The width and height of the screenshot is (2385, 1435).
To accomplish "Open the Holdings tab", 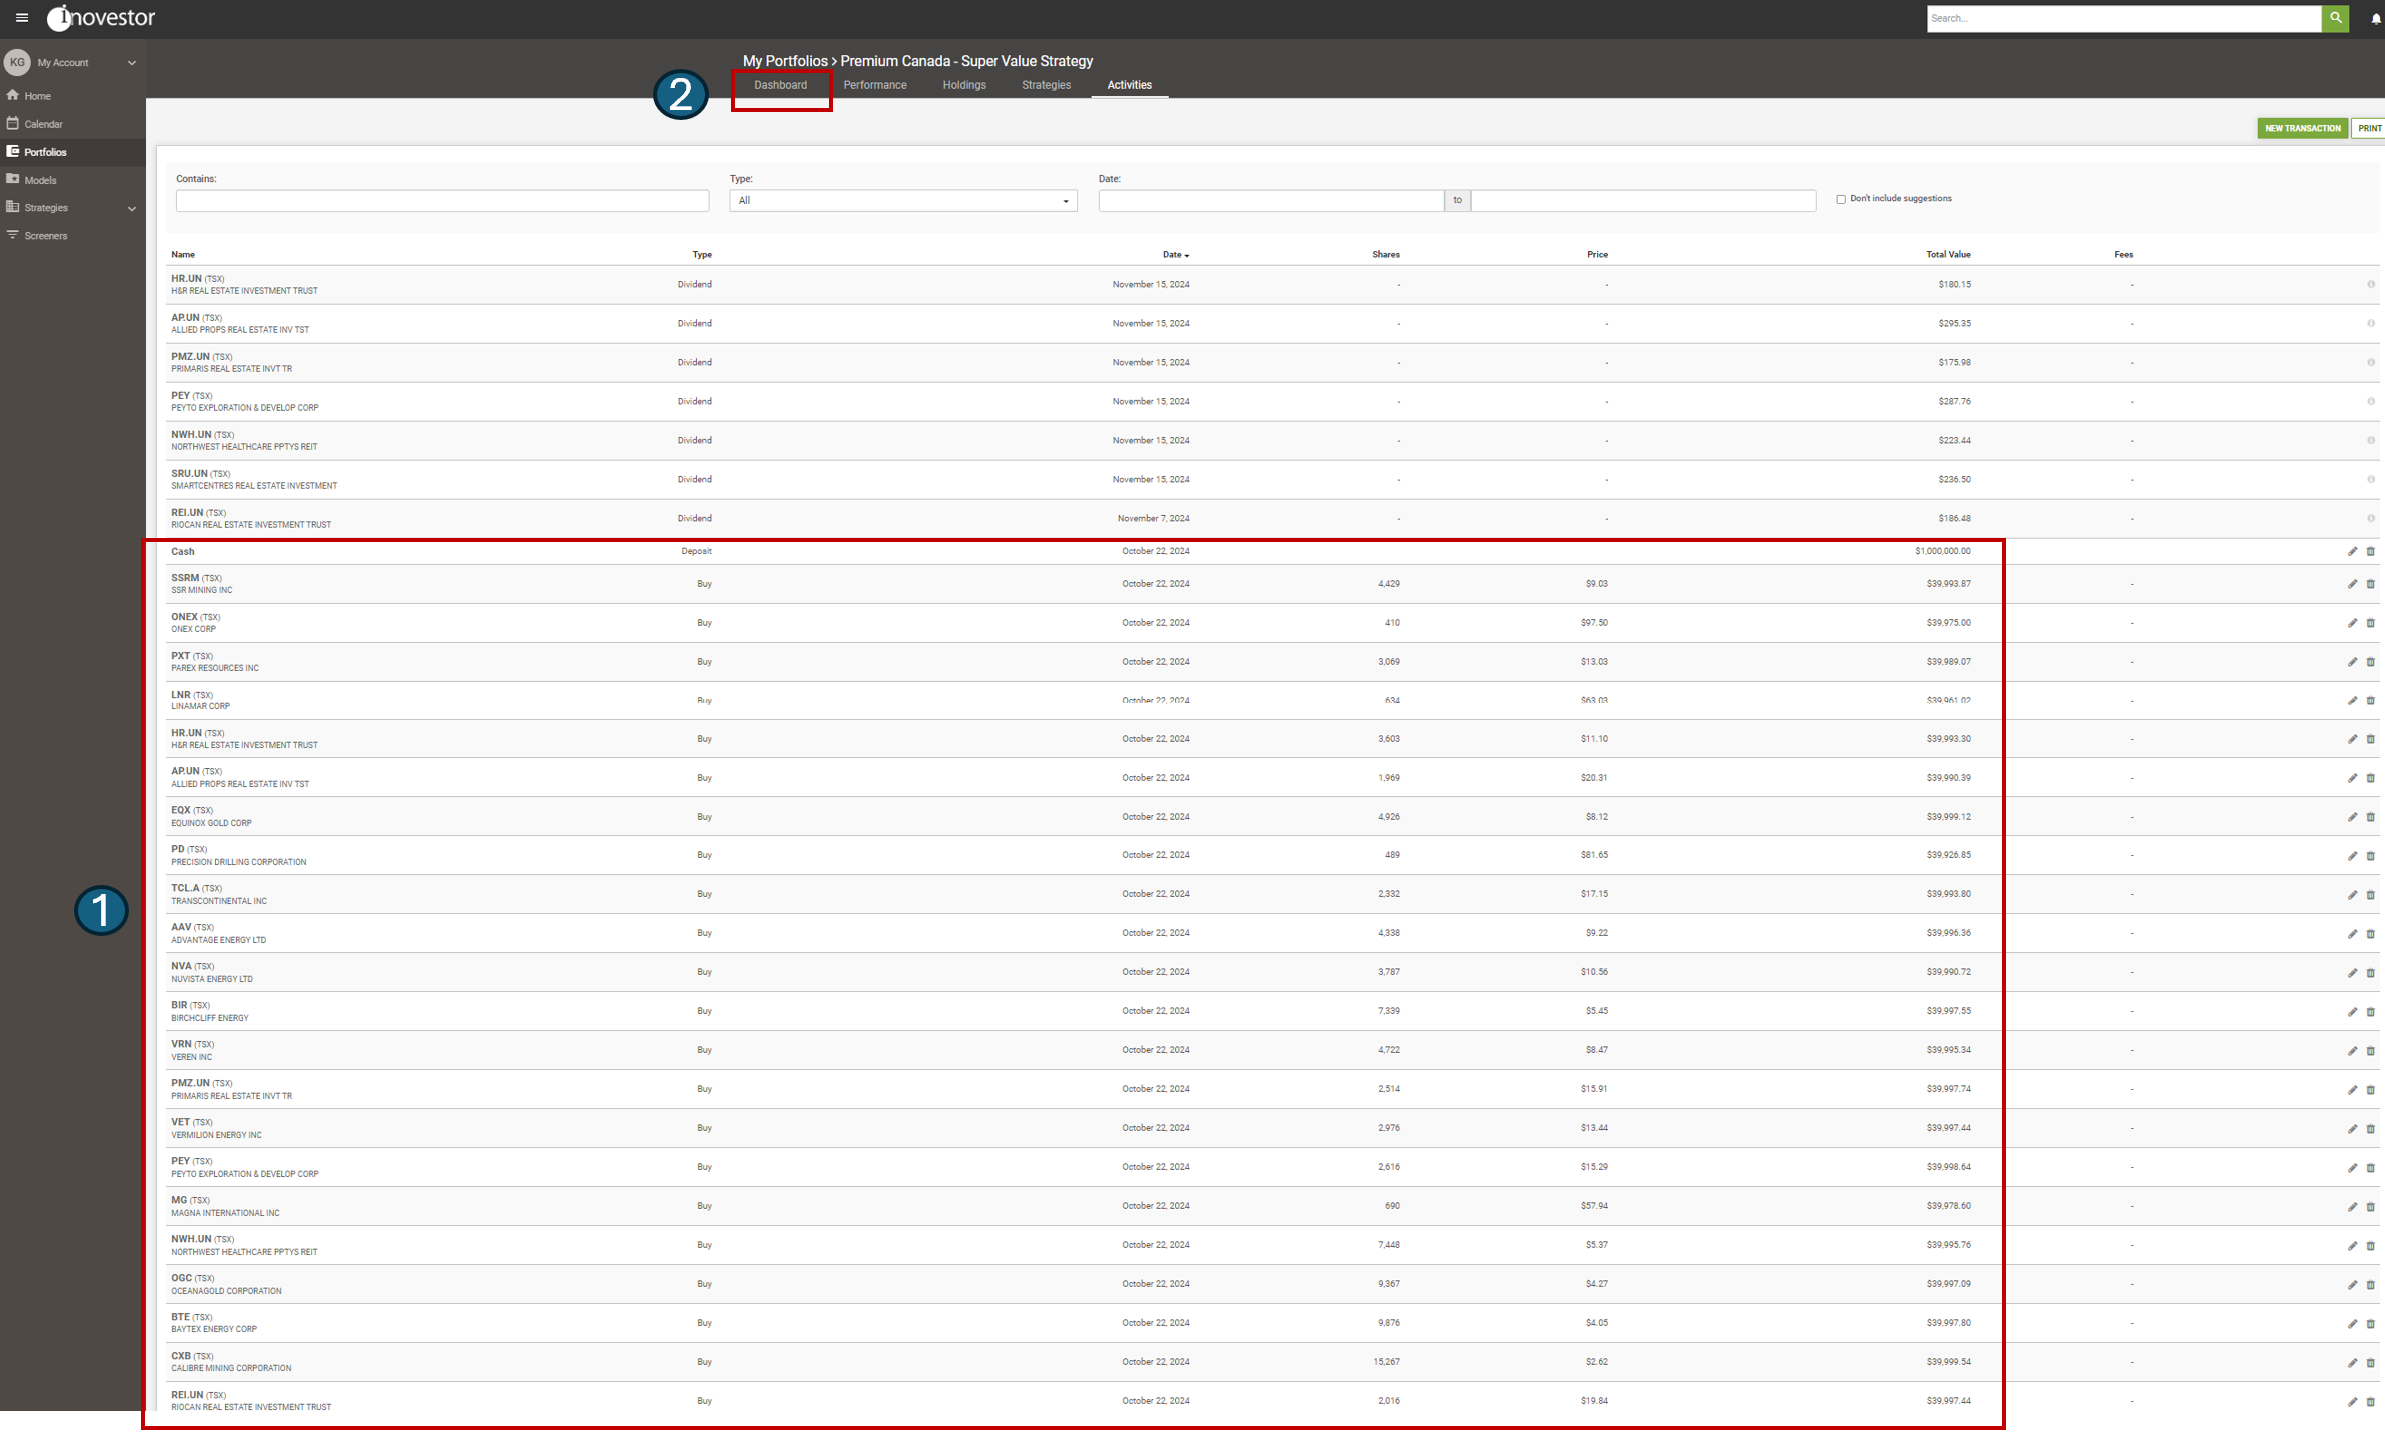I will click(x=963, y=85).
